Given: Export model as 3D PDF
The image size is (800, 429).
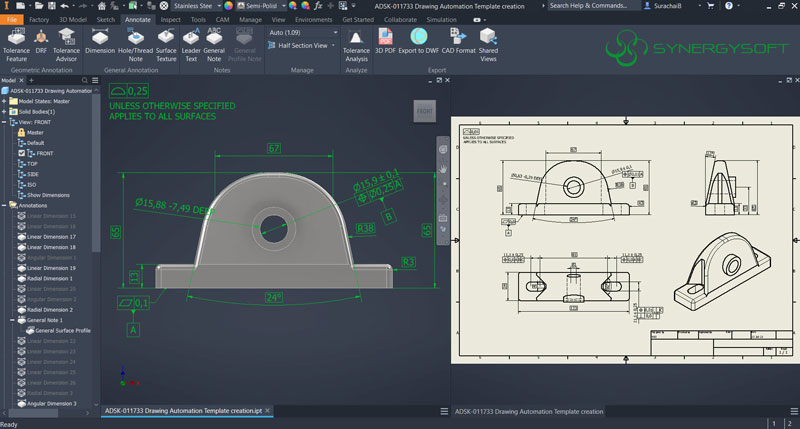Looking at the screenshot, I should [385, 42].
